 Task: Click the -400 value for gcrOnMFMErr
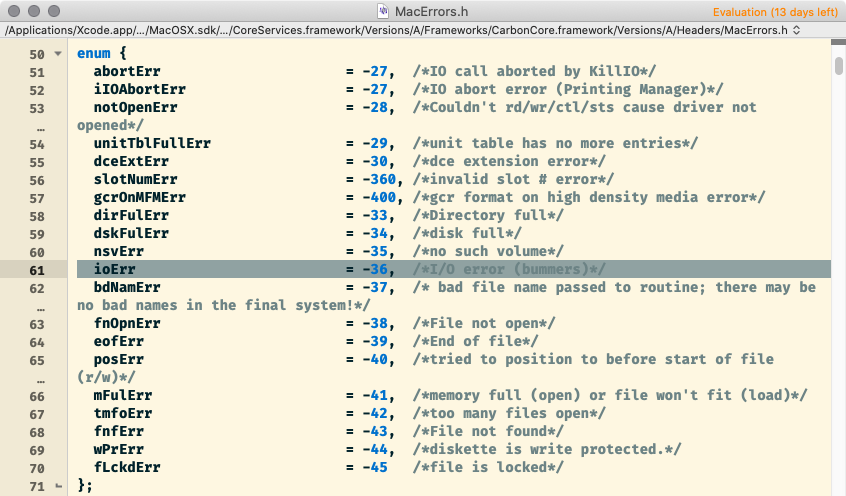tap(377, 197)
